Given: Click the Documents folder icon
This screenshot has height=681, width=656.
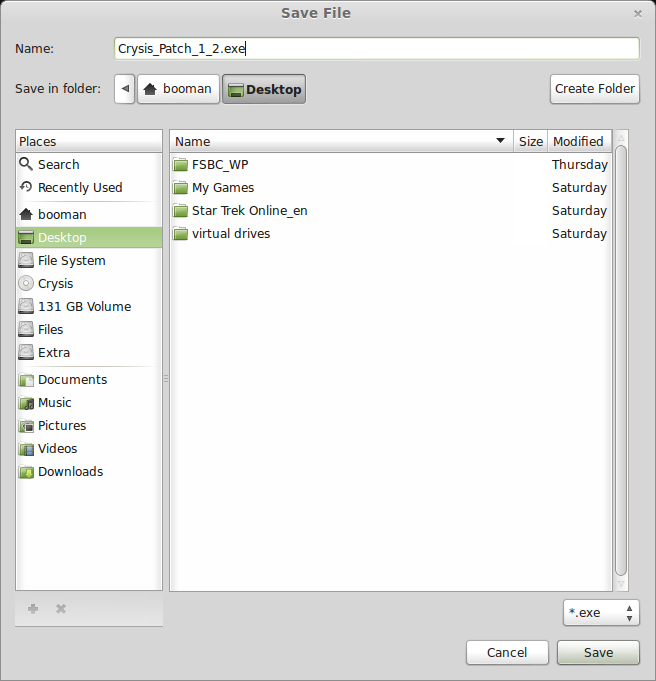Looking at the screenshot, I should coord(26,380).
